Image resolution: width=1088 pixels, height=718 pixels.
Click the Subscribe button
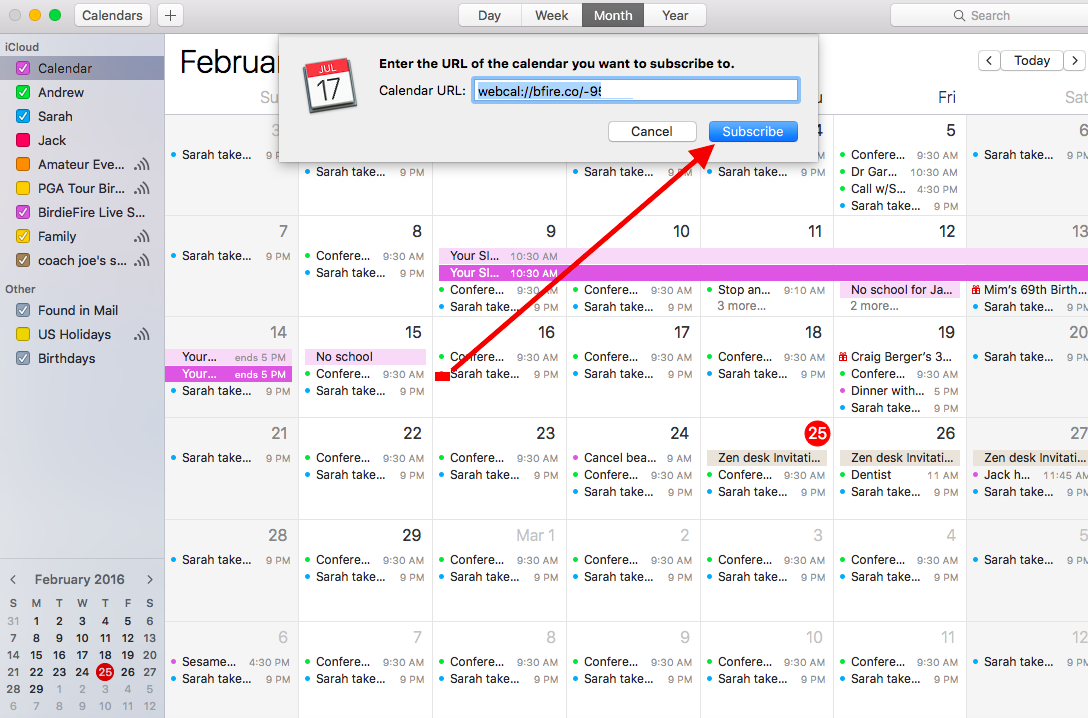[x=753, y=131]
